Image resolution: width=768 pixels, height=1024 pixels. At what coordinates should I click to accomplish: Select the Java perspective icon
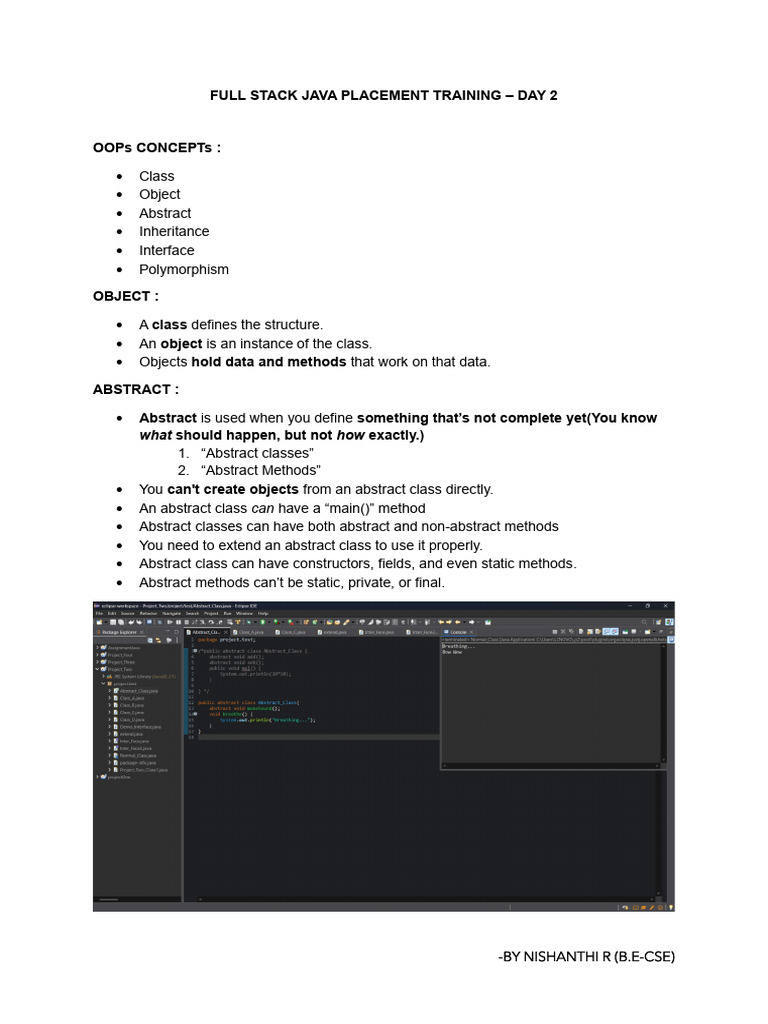tap(669, 622)
